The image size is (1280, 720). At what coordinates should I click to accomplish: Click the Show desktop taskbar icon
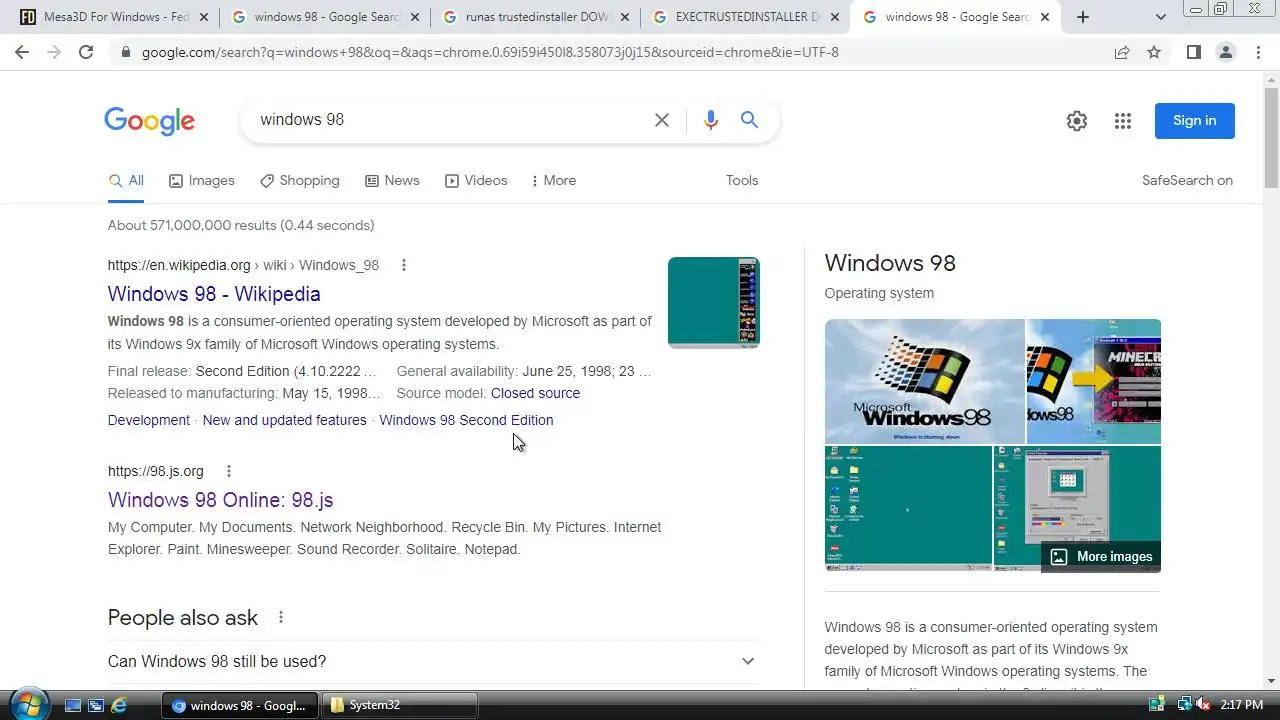(72, 705)
